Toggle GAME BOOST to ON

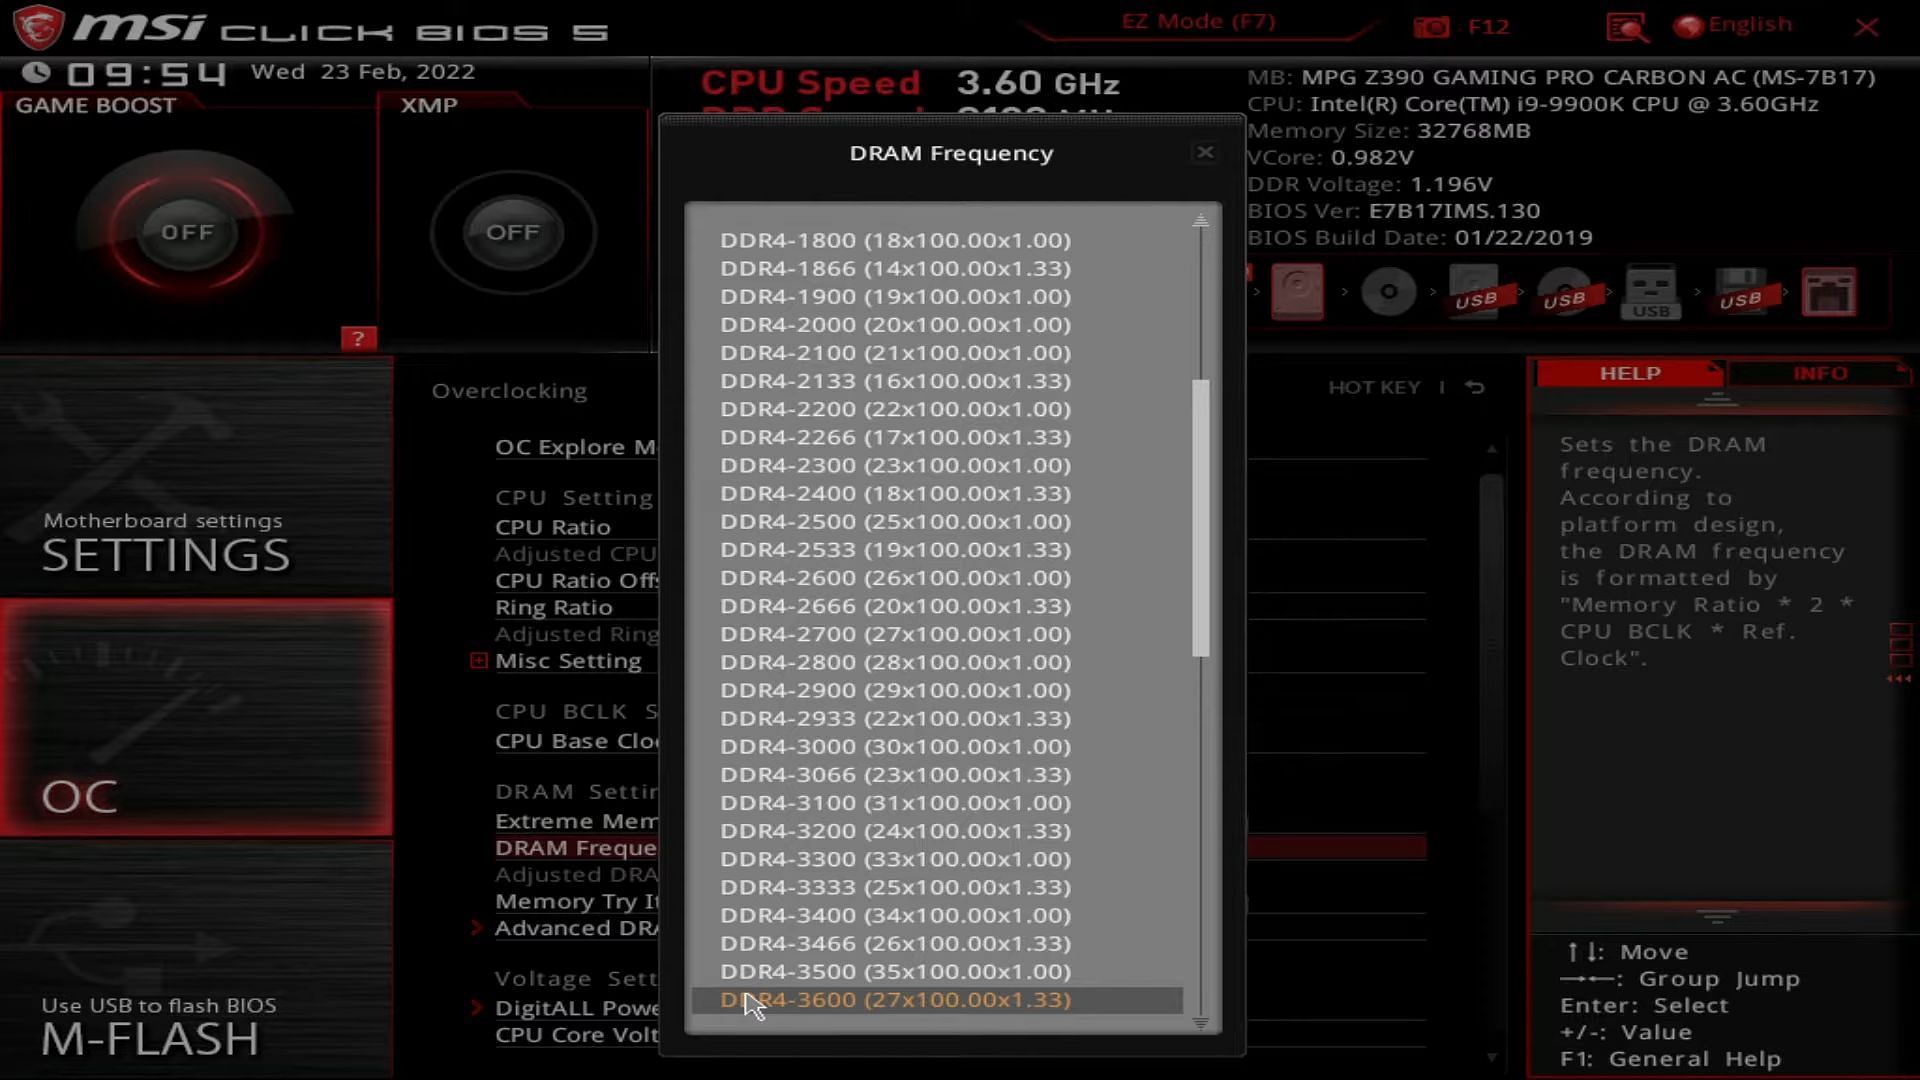[x=187, y=231]
